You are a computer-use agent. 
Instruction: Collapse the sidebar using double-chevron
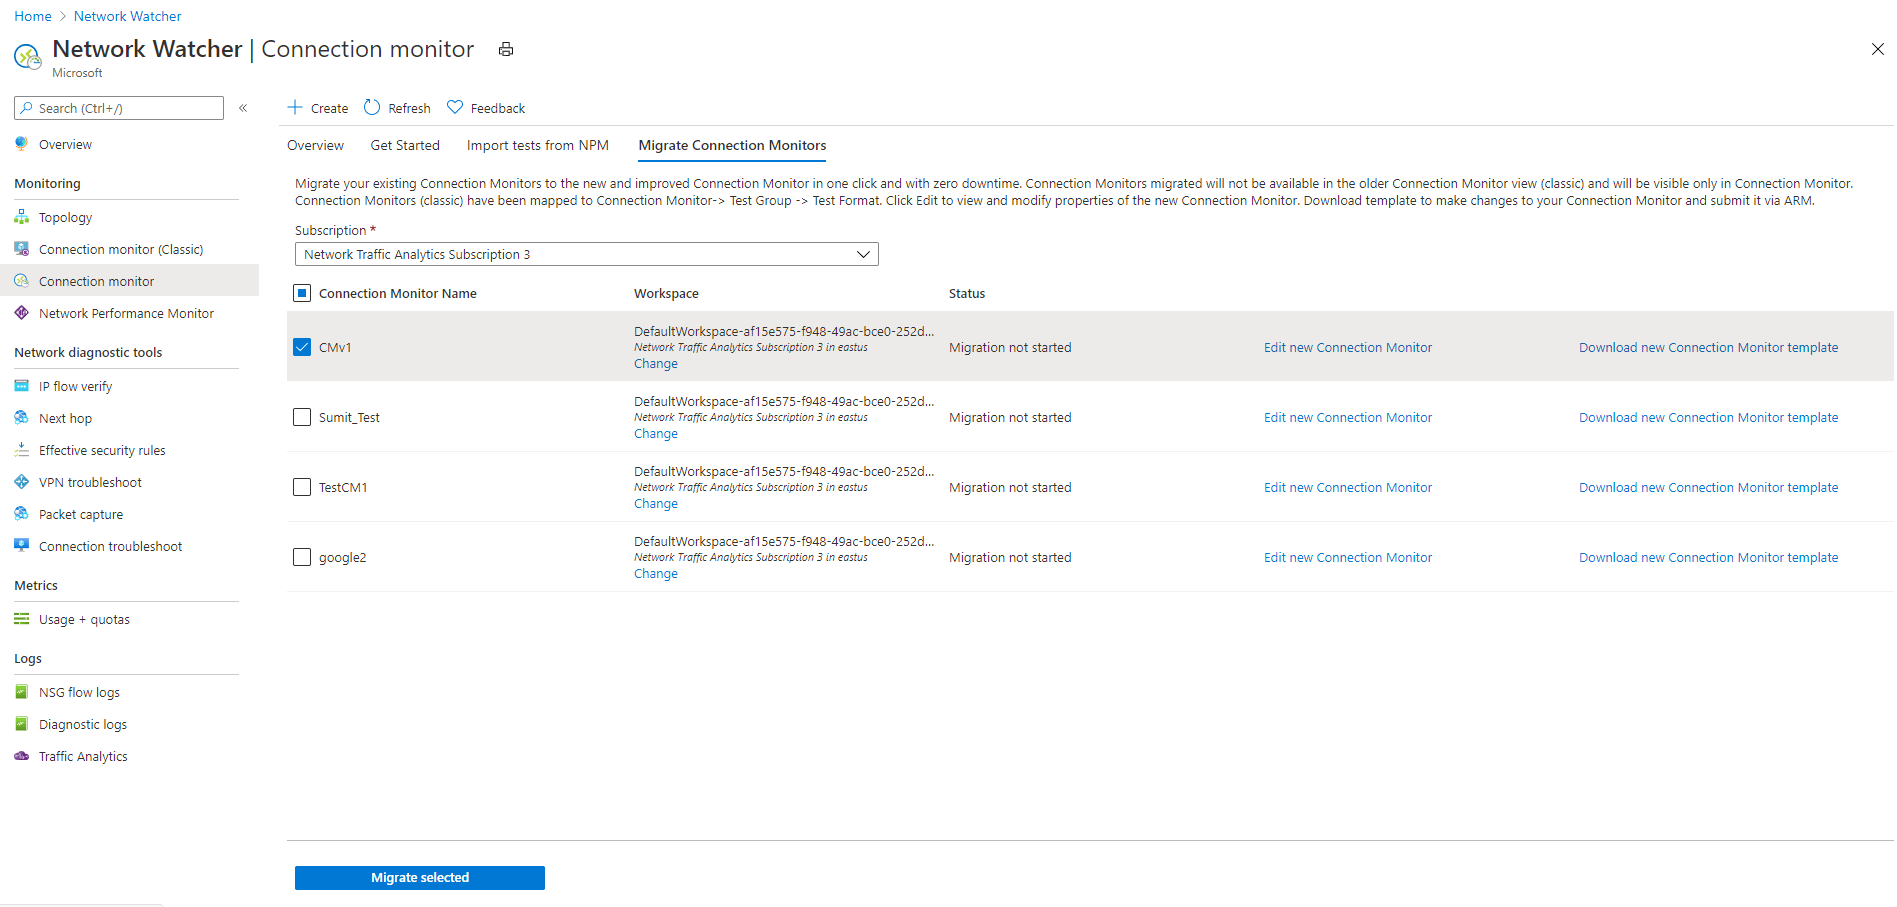coord(243,108)
